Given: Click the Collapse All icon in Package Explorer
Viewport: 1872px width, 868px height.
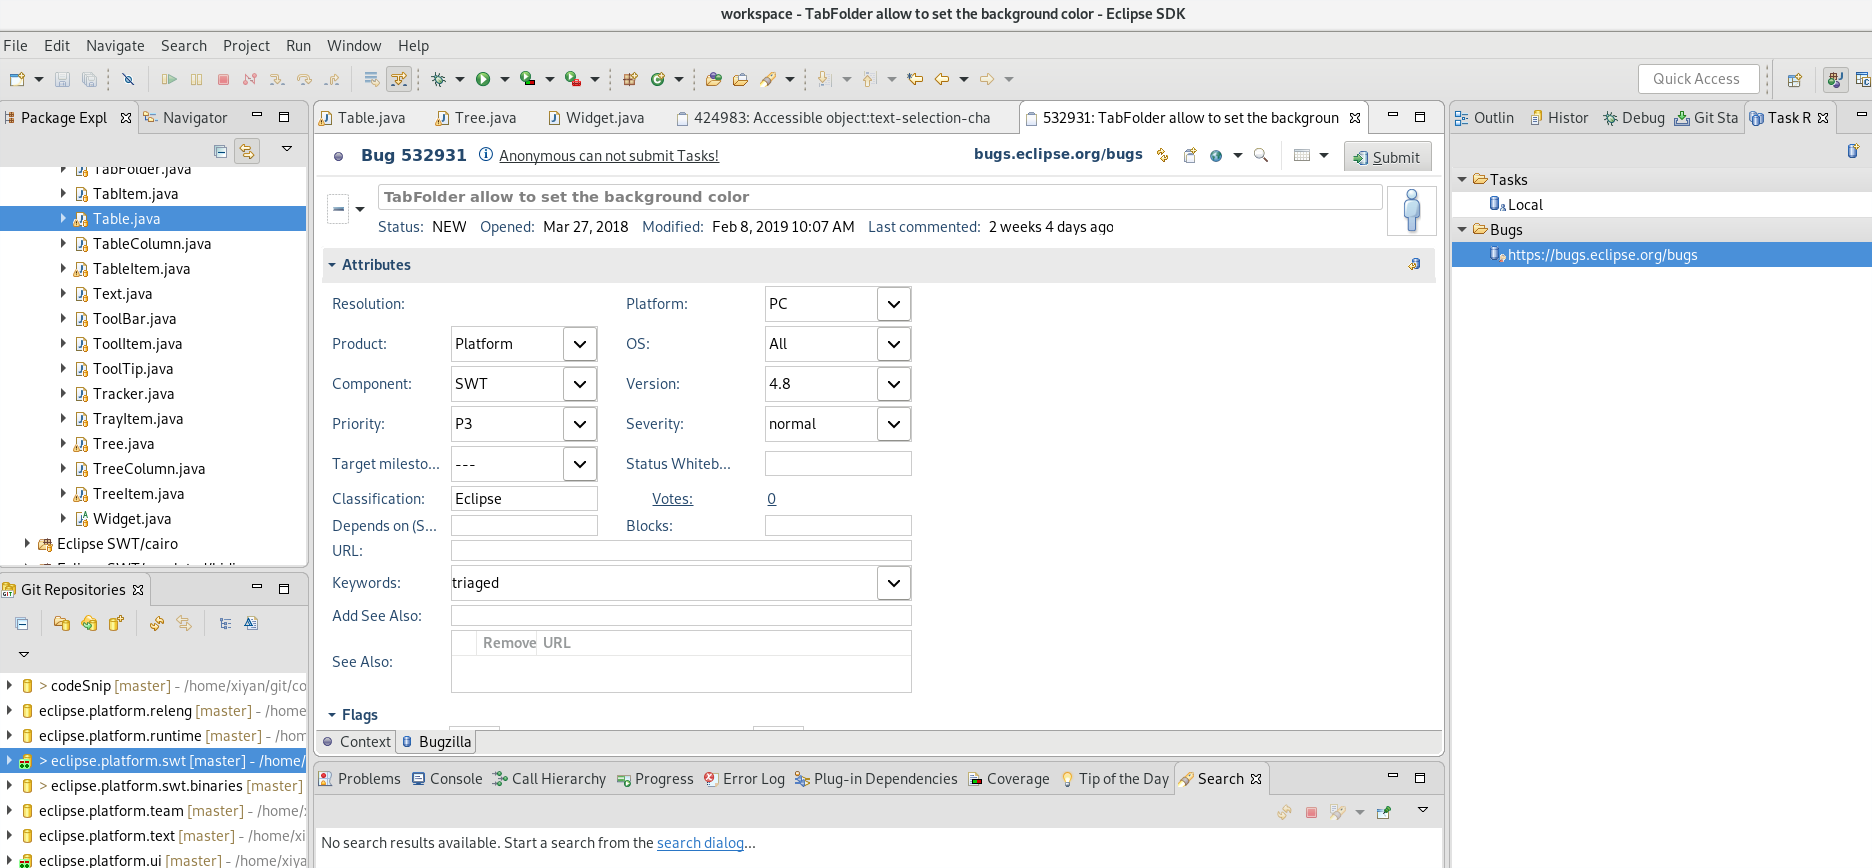Looking at the screenshot, I should coord(220,151).
